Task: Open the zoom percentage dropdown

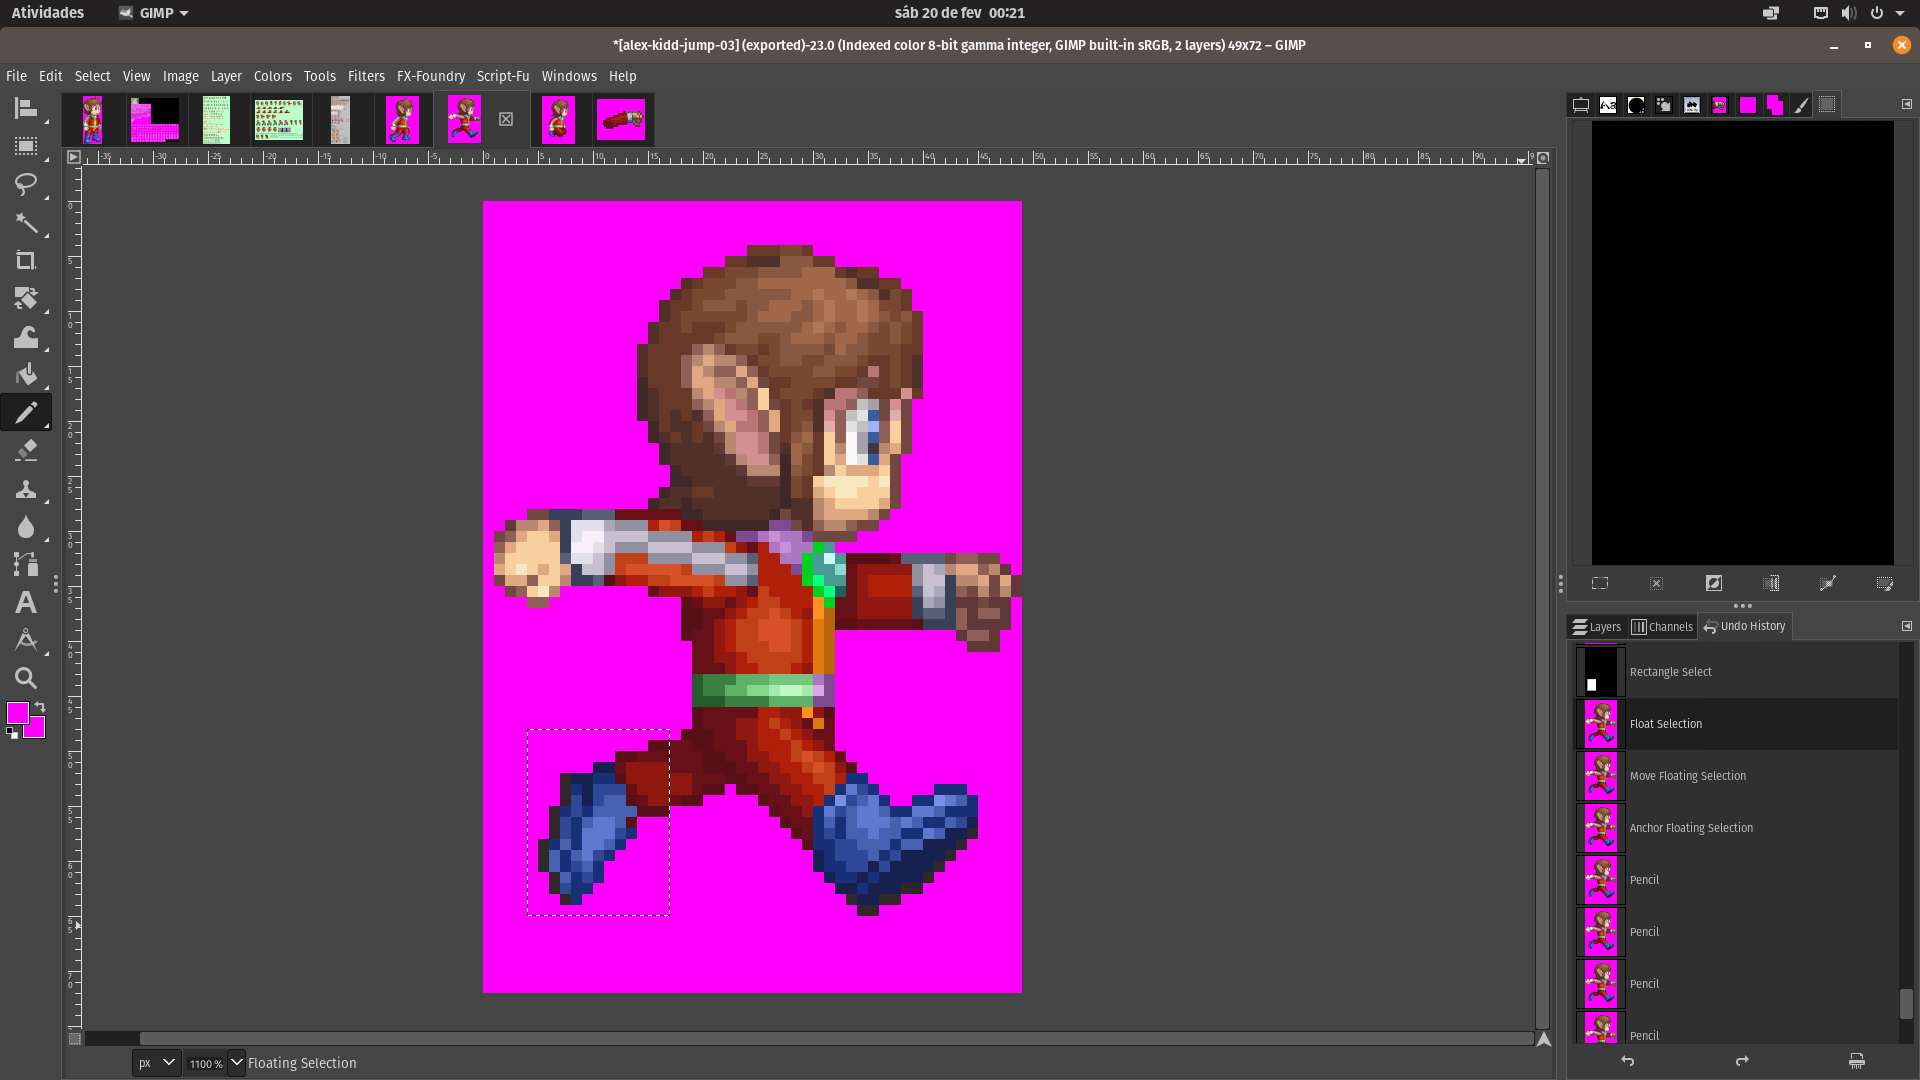Action: pos(236,1063)
